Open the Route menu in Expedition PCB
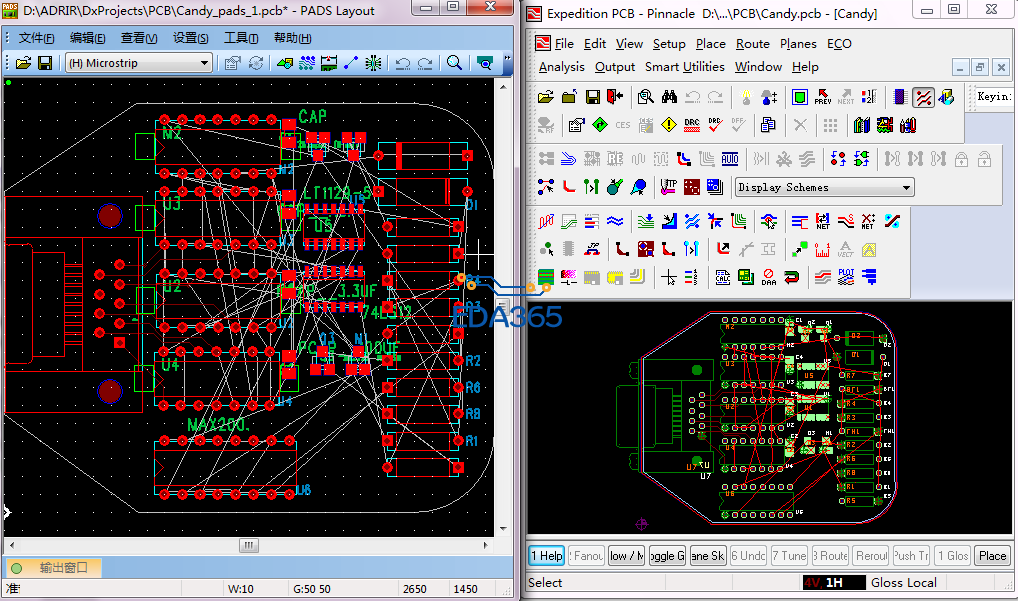Image resolution: width=1018 pixels, height=601 pixels. (x=752, y=44)
